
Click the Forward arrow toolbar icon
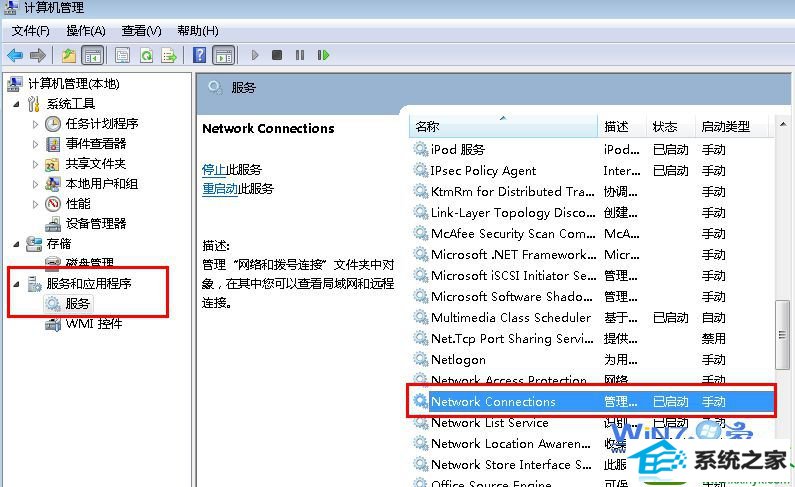coord(38,55)
